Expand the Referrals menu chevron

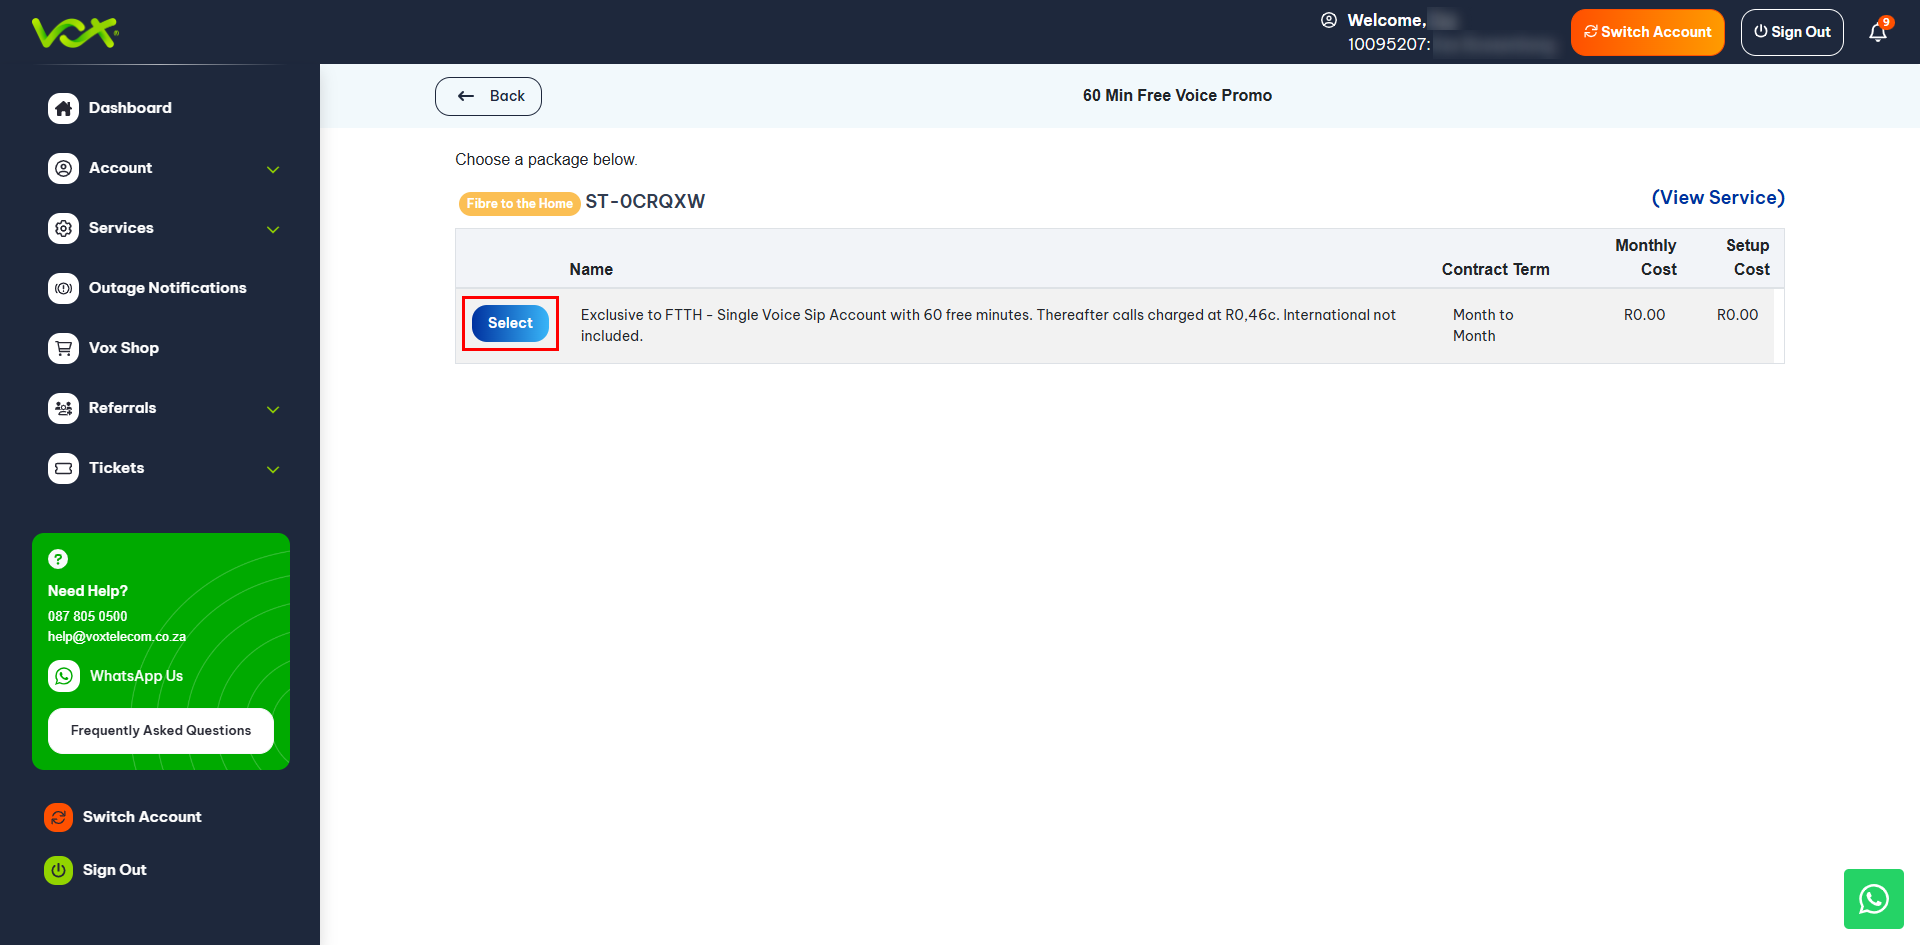click(273, 409)
